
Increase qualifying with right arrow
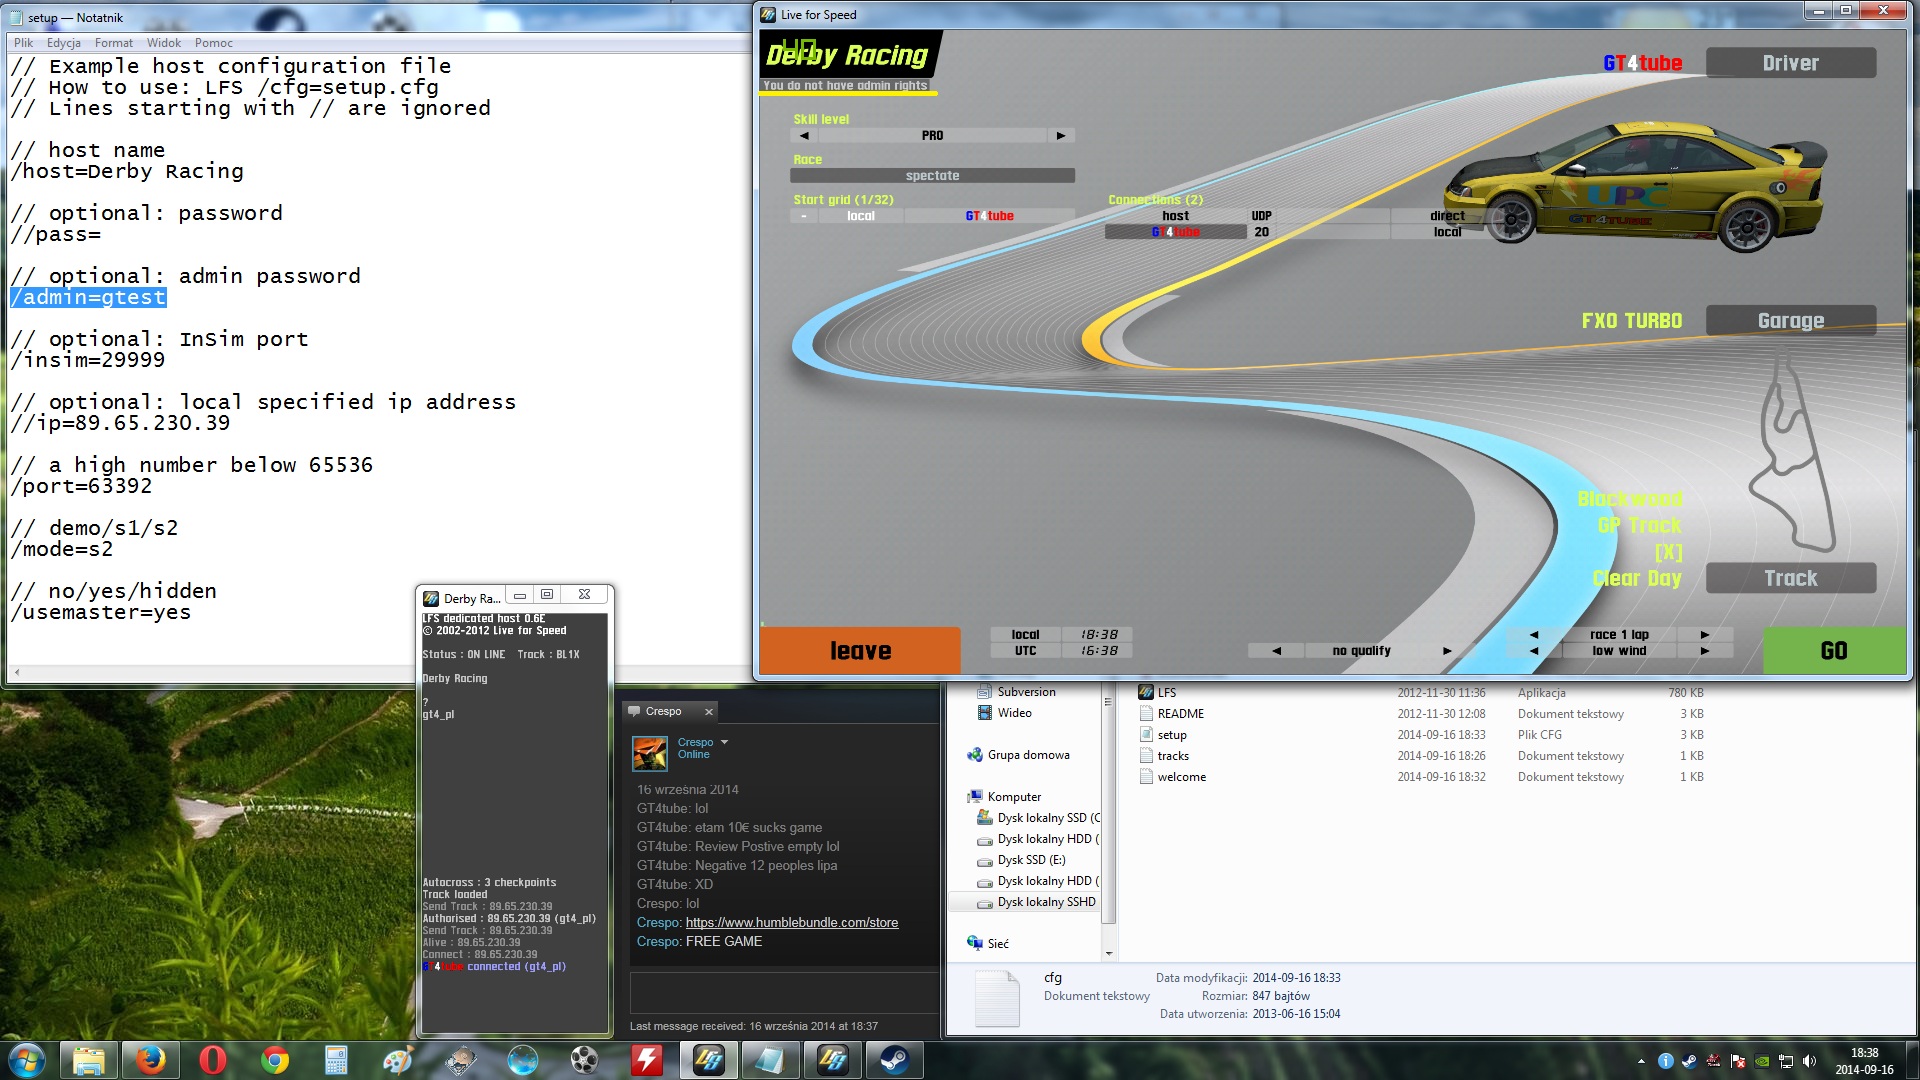[x=1447, y=651]
